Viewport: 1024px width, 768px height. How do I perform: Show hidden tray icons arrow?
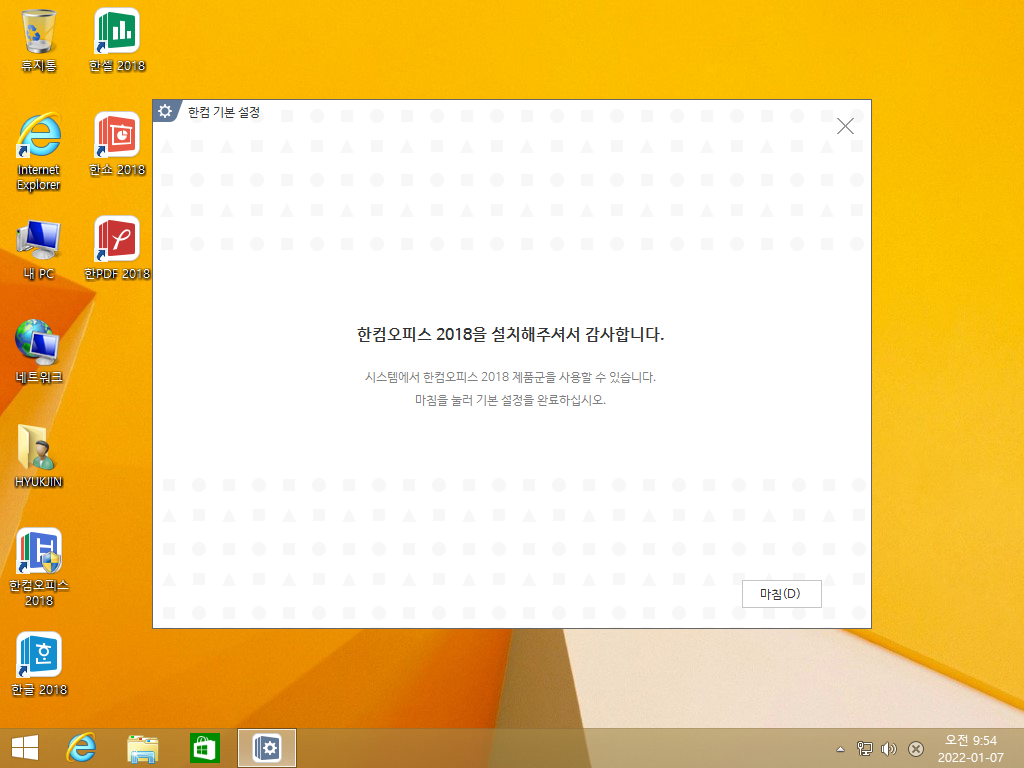[840, 749]
